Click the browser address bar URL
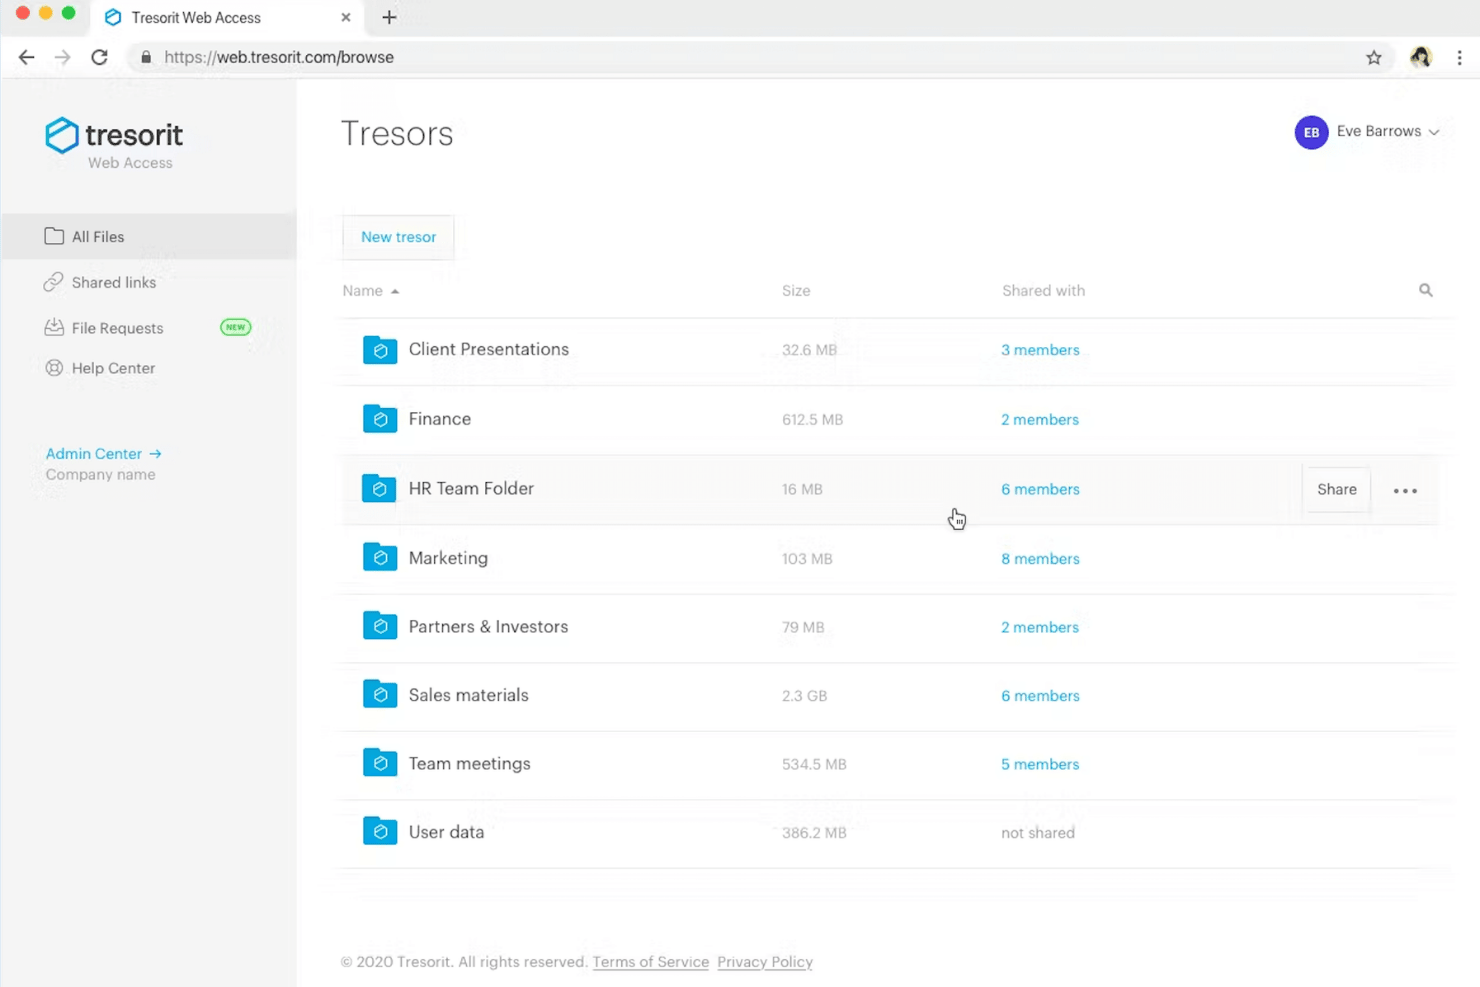1480x987 pixels. coord(279,58)
